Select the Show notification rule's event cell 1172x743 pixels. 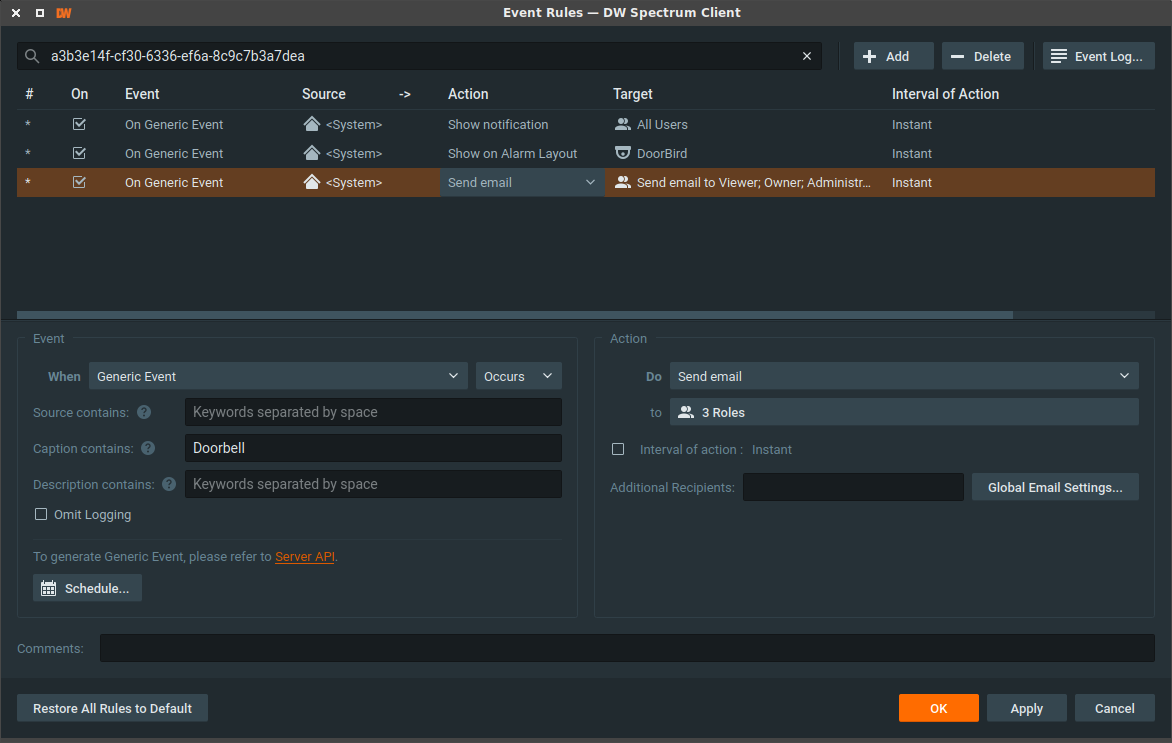tap(174, 124)
